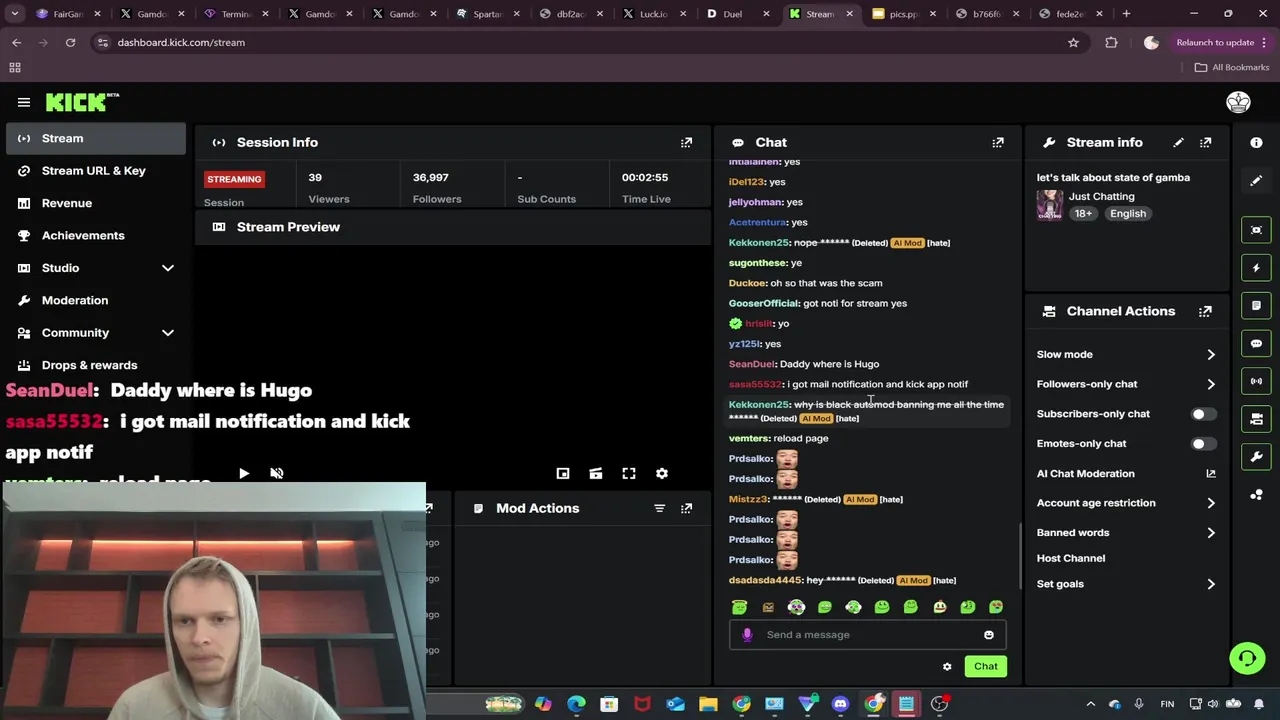
Task: Go to Revenue page
Action: [x=96, y=203]
